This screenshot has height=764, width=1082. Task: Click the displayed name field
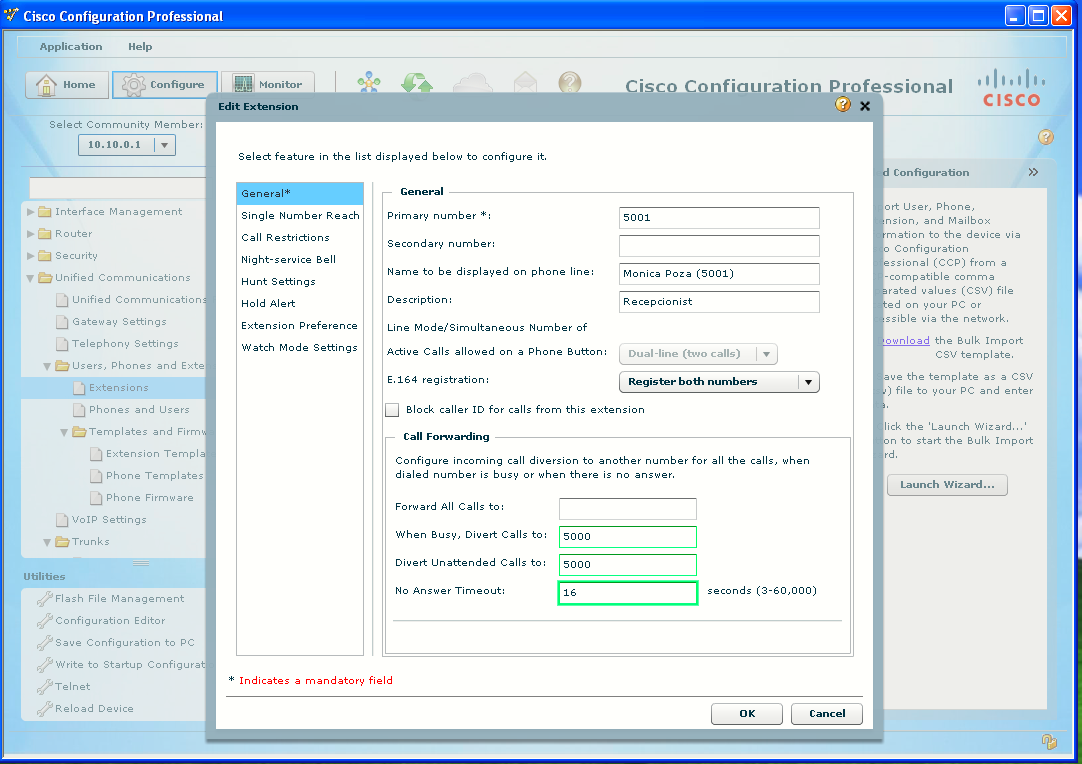pos(719,273)
